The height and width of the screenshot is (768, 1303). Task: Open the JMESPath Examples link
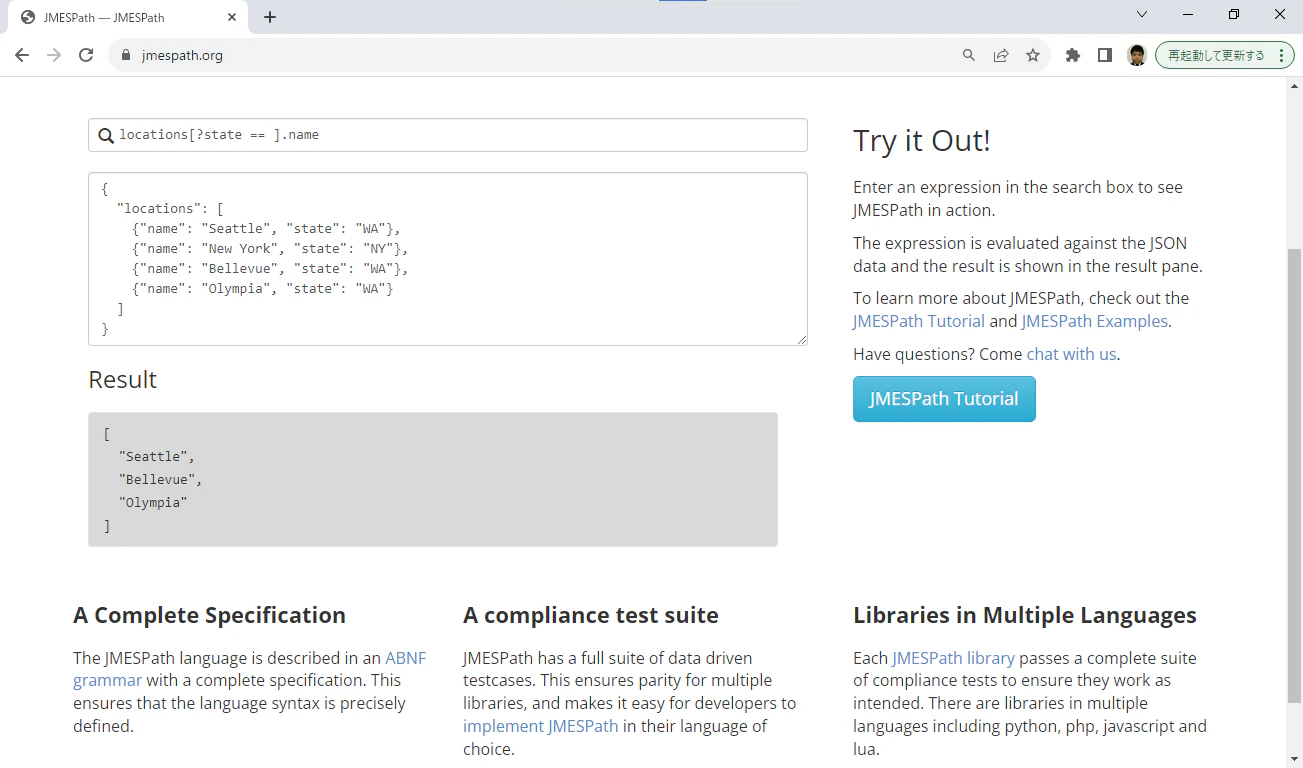tap(1094, 321)
